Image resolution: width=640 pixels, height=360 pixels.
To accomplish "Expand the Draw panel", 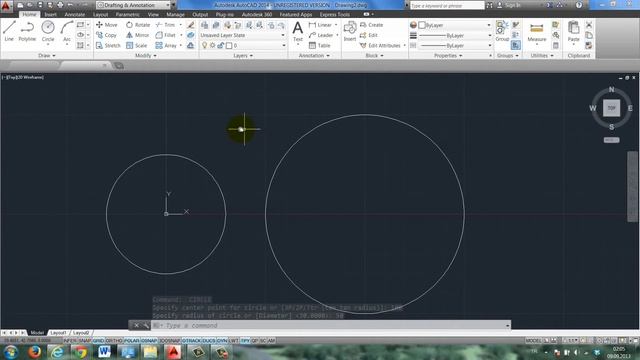I will (47, 56).
